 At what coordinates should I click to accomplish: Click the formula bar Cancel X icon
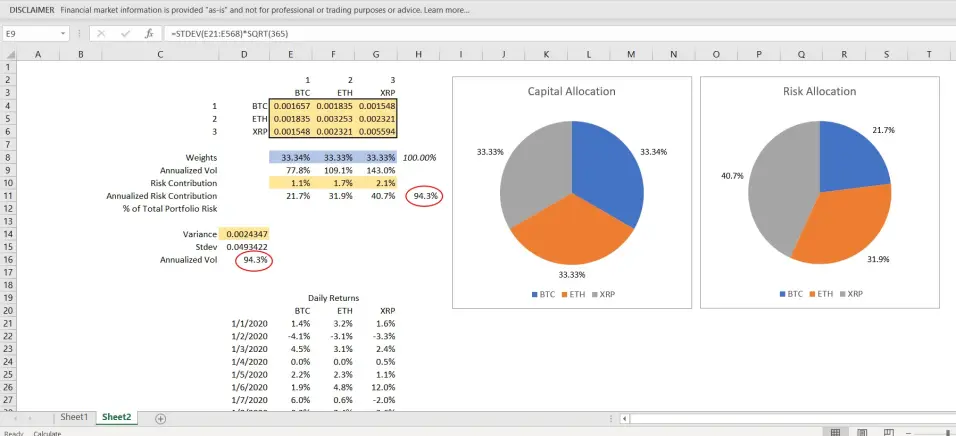(101, 34)
